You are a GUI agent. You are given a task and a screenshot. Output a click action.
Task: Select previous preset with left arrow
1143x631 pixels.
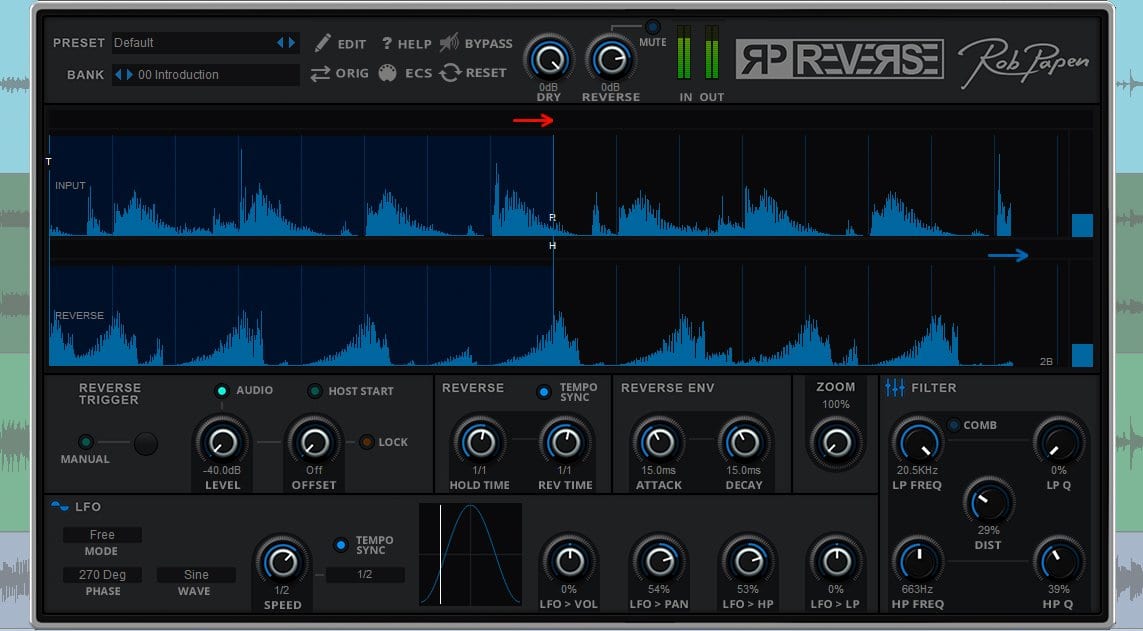click(x=280, y=42)
